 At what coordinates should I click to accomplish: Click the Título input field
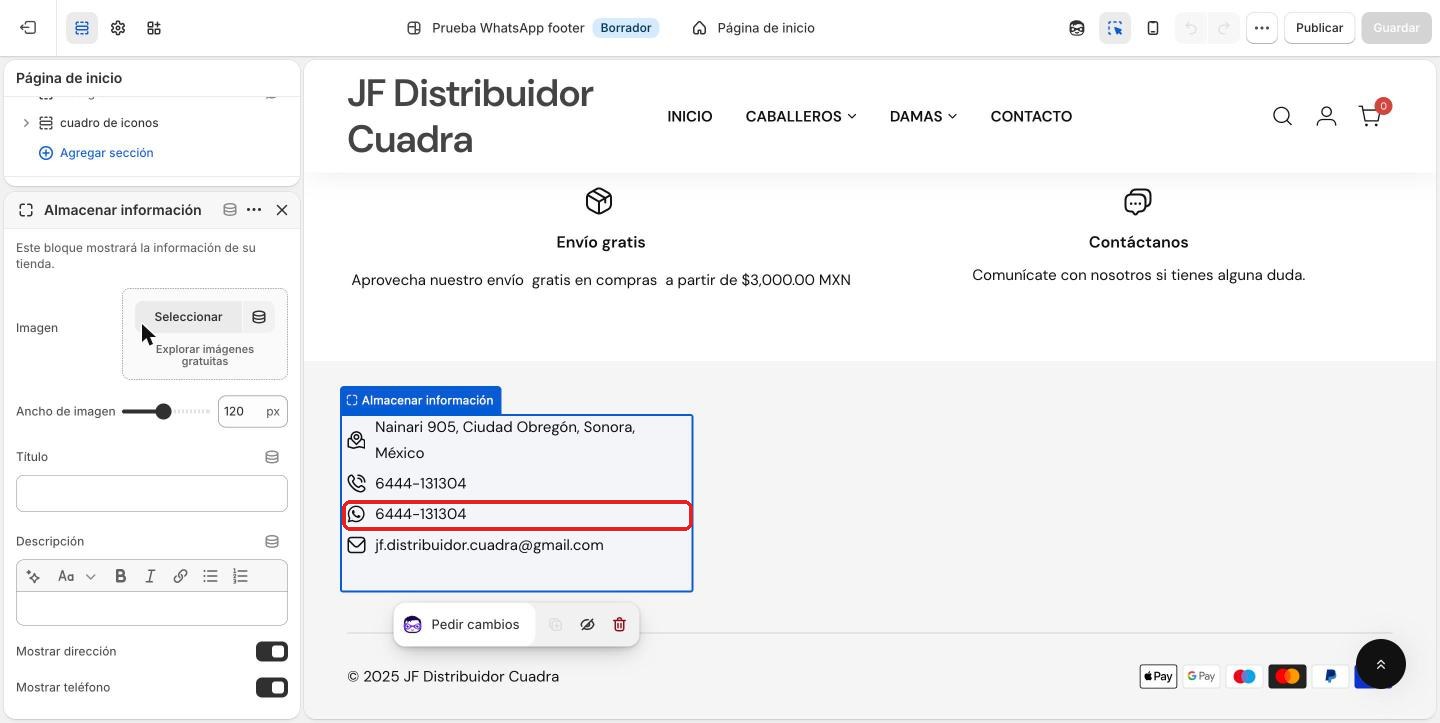click(x=152, y=493)
